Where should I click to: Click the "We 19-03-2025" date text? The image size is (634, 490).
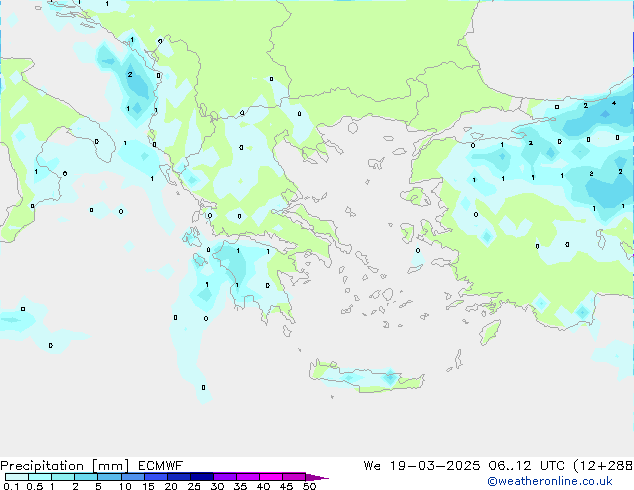[422, 466]
